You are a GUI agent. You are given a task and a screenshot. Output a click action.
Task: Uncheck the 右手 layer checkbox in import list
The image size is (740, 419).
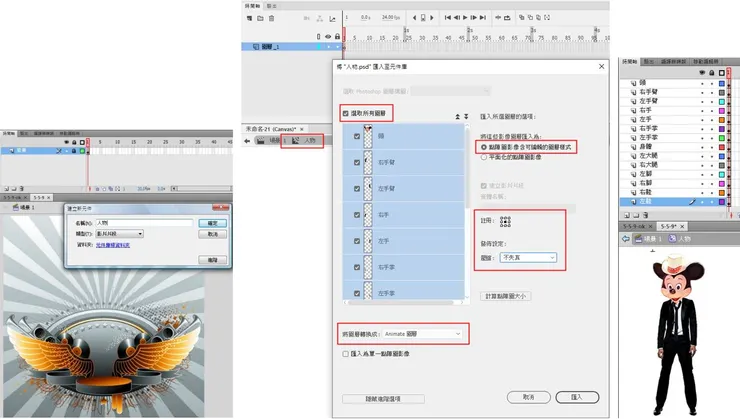pyautogui.click(x=357, y=215)
